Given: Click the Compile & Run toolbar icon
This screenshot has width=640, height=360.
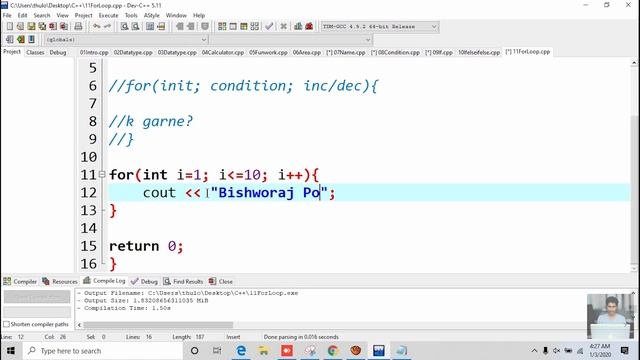Looking at the screenshot, I should coord(244,27).
